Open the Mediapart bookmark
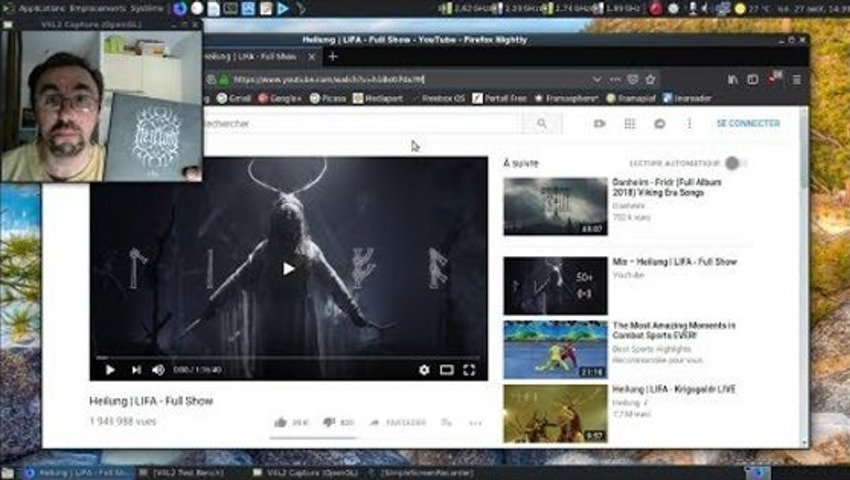This screenshot has height=480, width=850. tap(378, 98)
